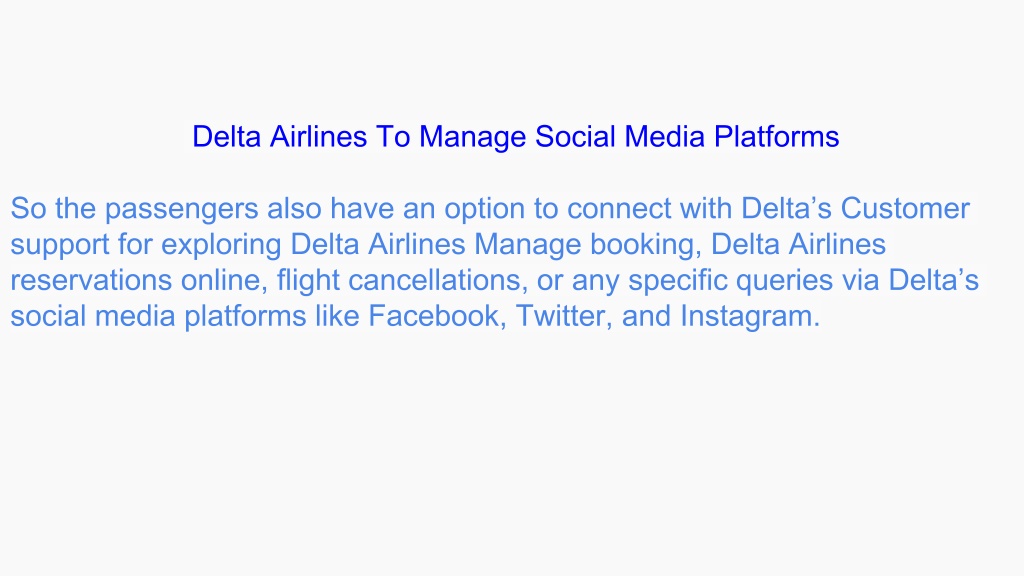
Task: Click the word "Delta" starting the title
Action: coord(227,137)
